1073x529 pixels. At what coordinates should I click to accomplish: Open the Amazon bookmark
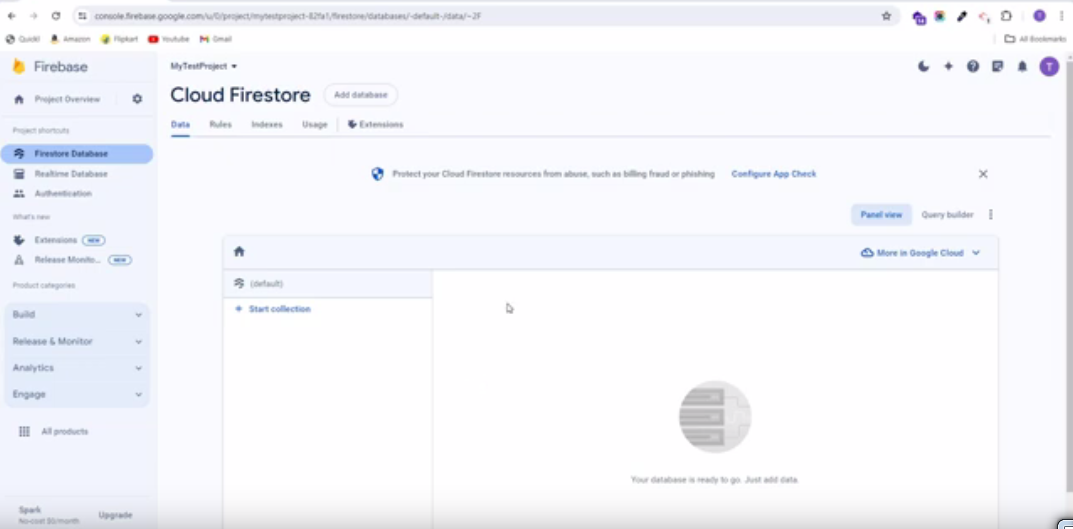(x=70, y=39)
